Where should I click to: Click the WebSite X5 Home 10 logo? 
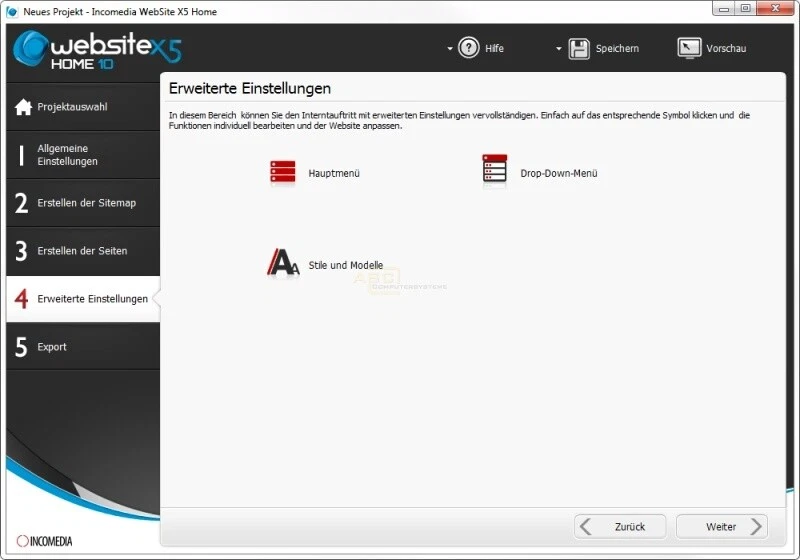(97, 50)
